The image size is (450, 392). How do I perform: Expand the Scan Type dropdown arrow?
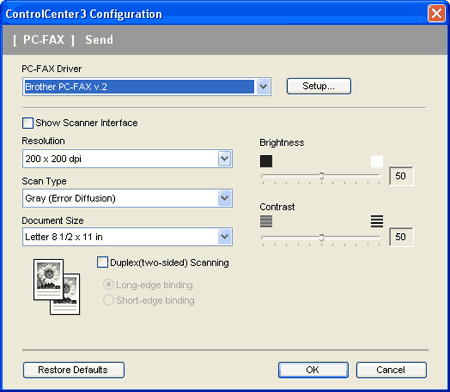225,198
